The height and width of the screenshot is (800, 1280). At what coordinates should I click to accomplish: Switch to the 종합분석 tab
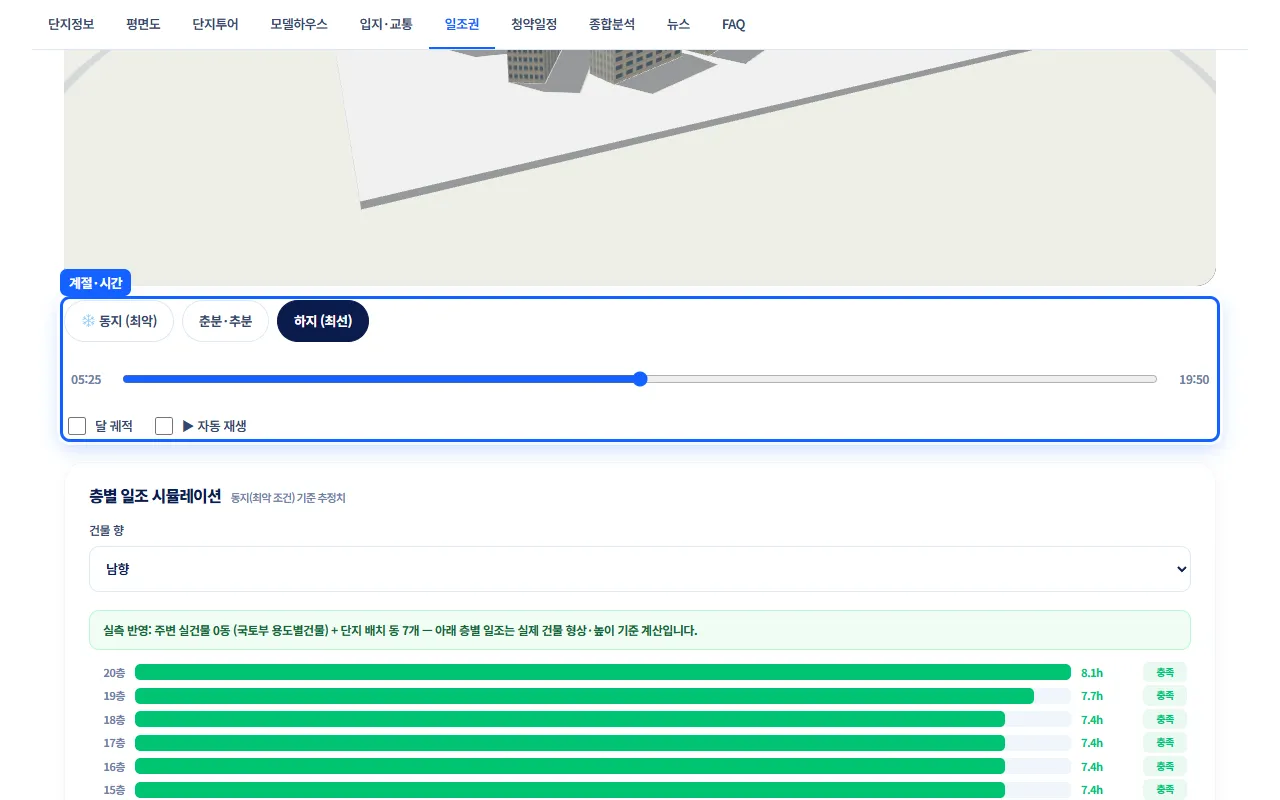pos(612,24)
